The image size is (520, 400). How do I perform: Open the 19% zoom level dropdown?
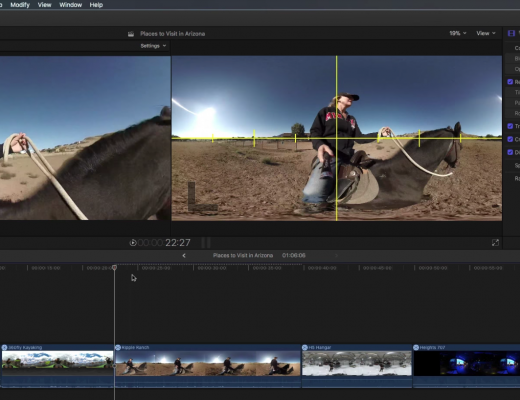coord(458,33)
